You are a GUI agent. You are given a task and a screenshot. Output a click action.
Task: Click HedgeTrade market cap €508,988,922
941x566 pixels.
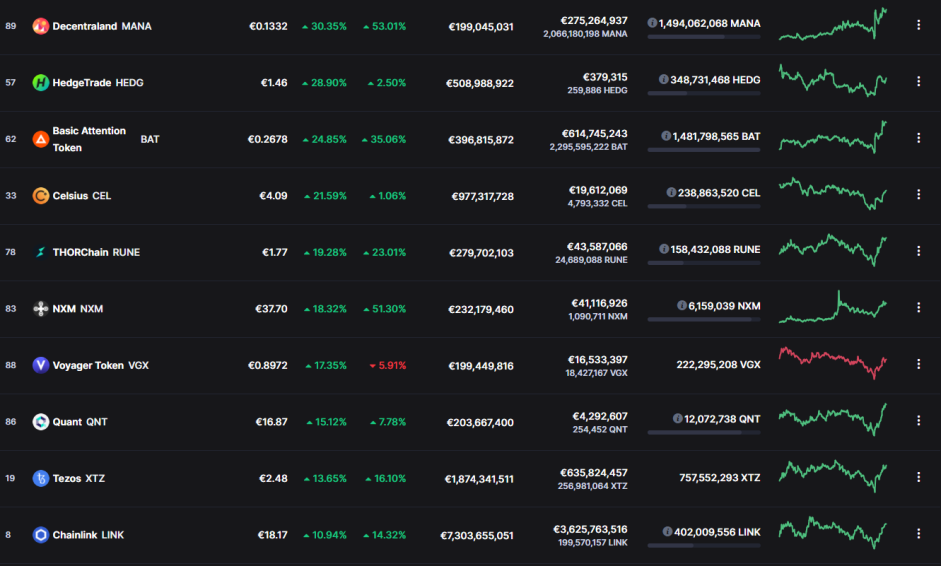[480, 83]
